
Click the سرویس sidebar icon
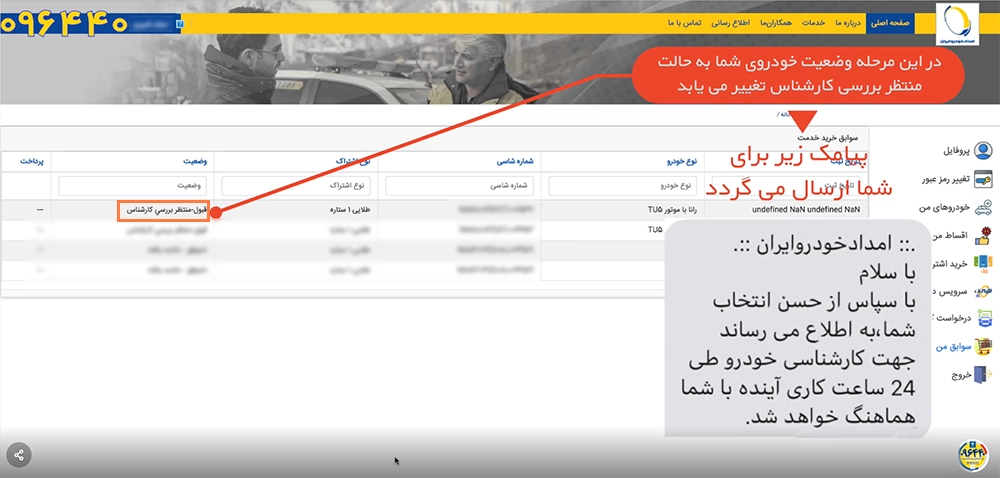[983, 291]
